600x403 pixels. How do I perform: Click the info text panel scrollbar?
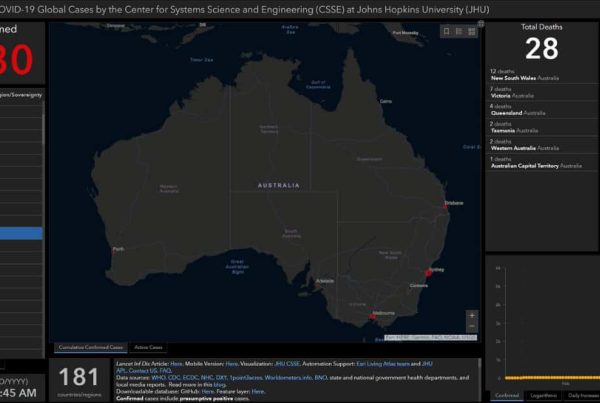coord(479,364)
